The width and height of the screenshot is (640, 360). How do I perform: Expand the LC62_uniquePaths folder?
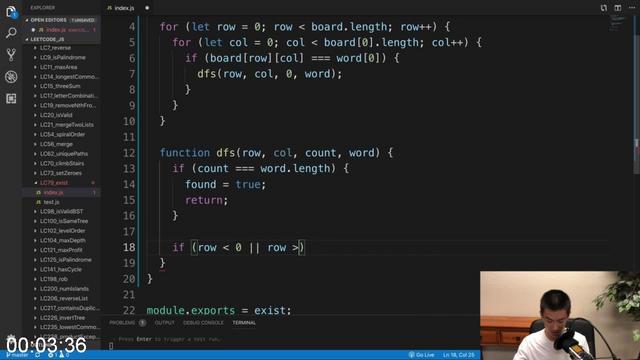pos(64,154)
